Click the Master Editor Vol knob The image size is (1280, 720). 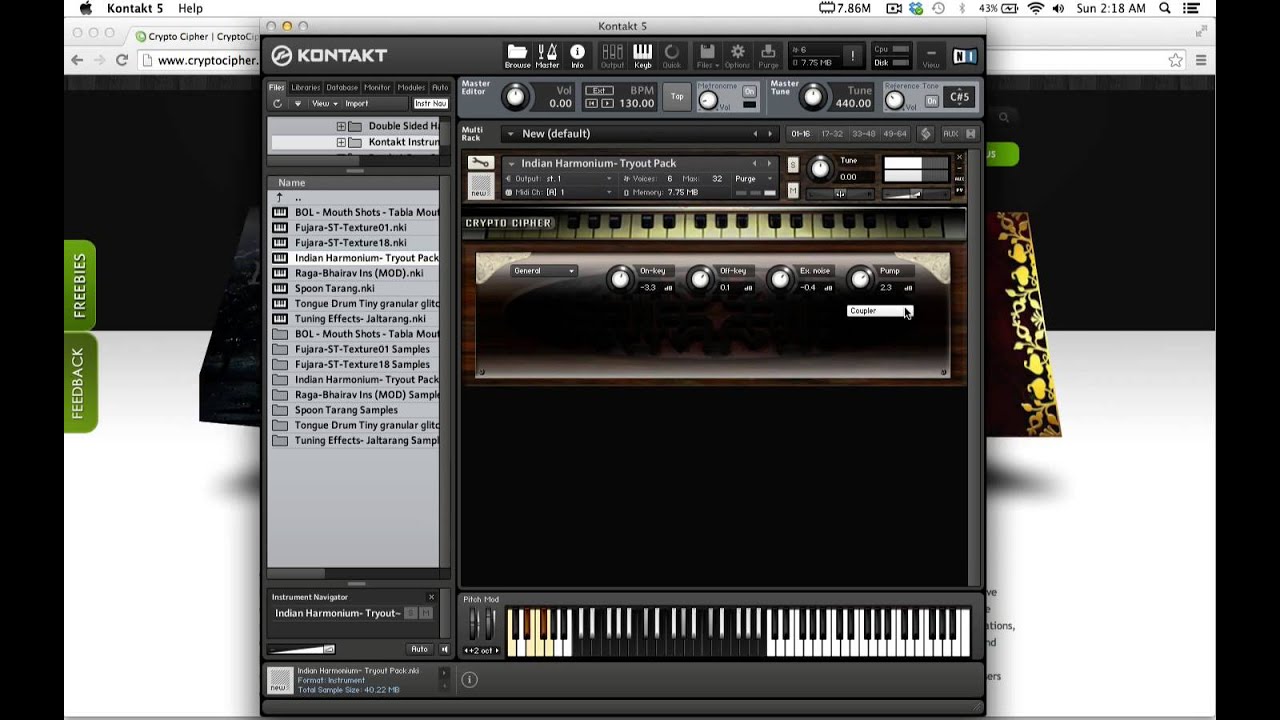(x=515, y=97)
